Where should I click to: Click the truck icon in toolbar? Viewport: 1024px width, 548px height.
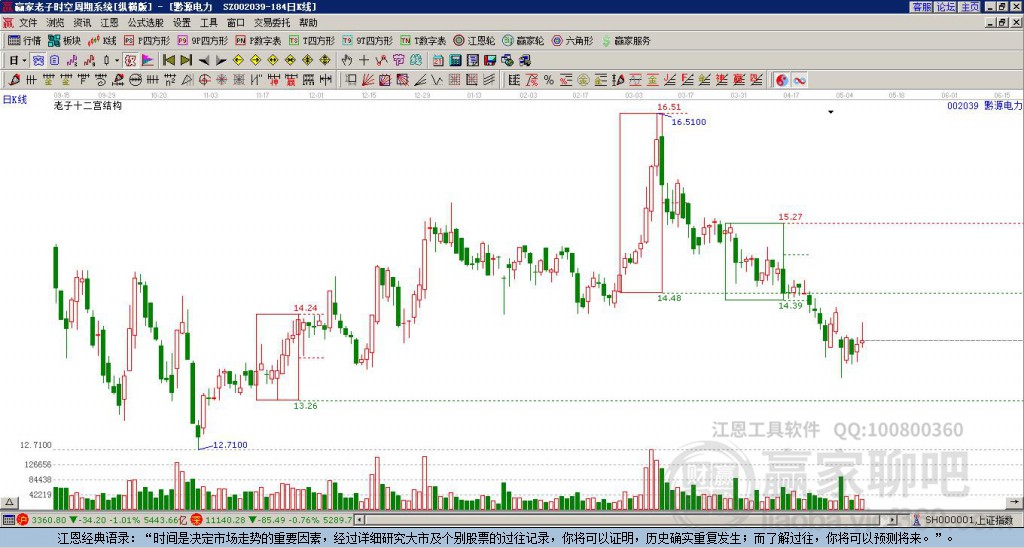click(524, 61)
